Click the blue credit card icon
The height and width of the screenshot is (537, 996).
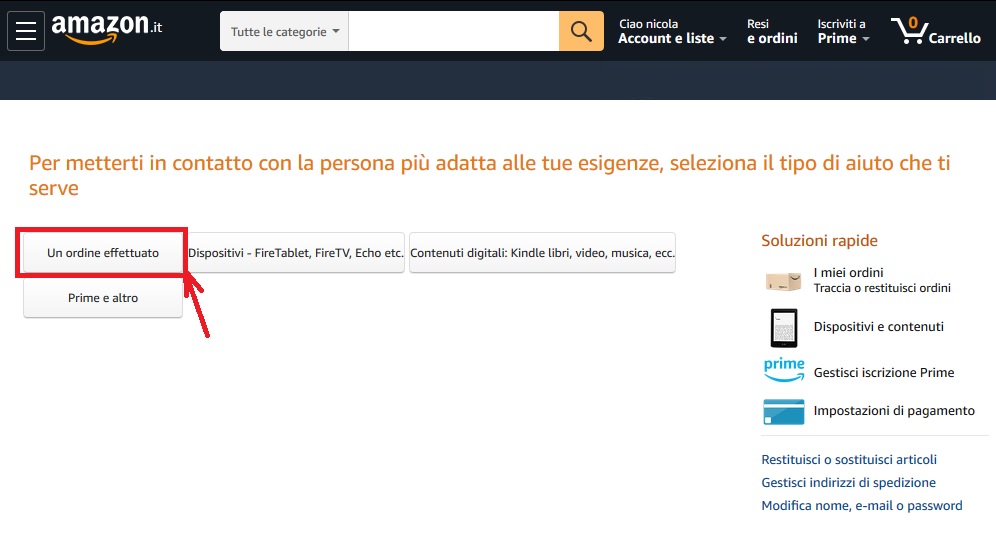pyautogui.click(x=784, y=412)
